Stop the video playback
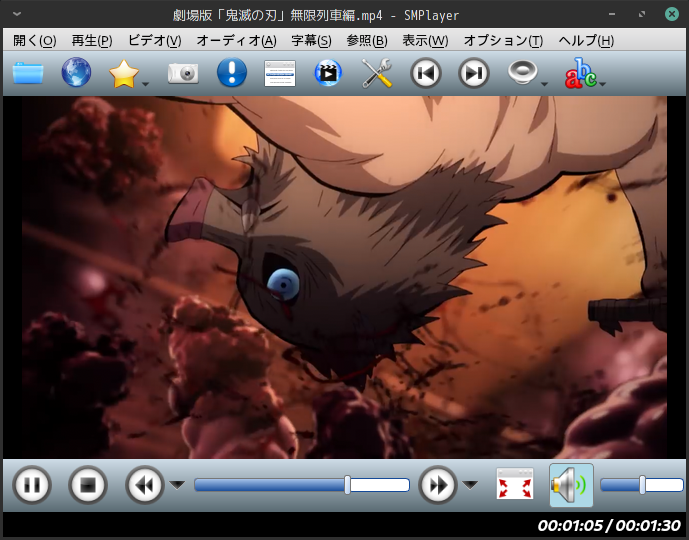Viewport: 689px width, 540px height. [x=88, y=485]
